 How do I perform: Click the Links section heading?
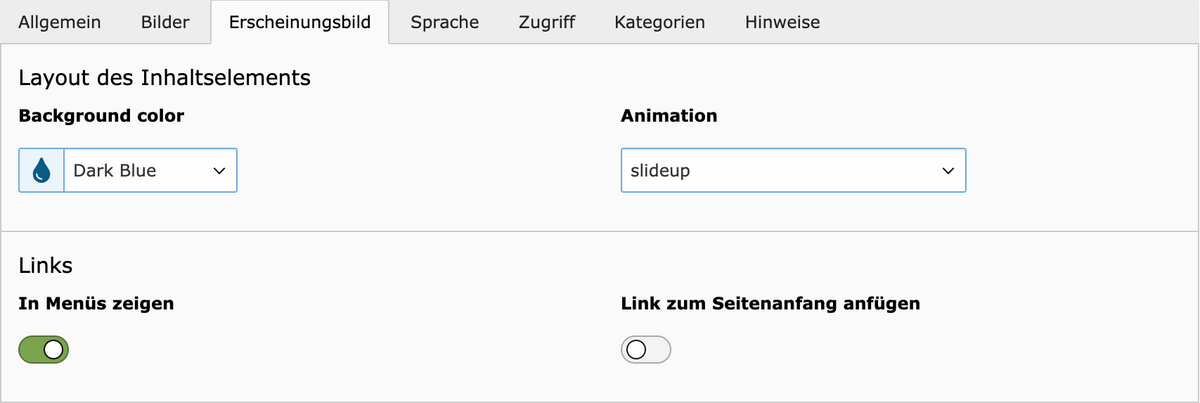pyautogui.click(x=46, y=265)
